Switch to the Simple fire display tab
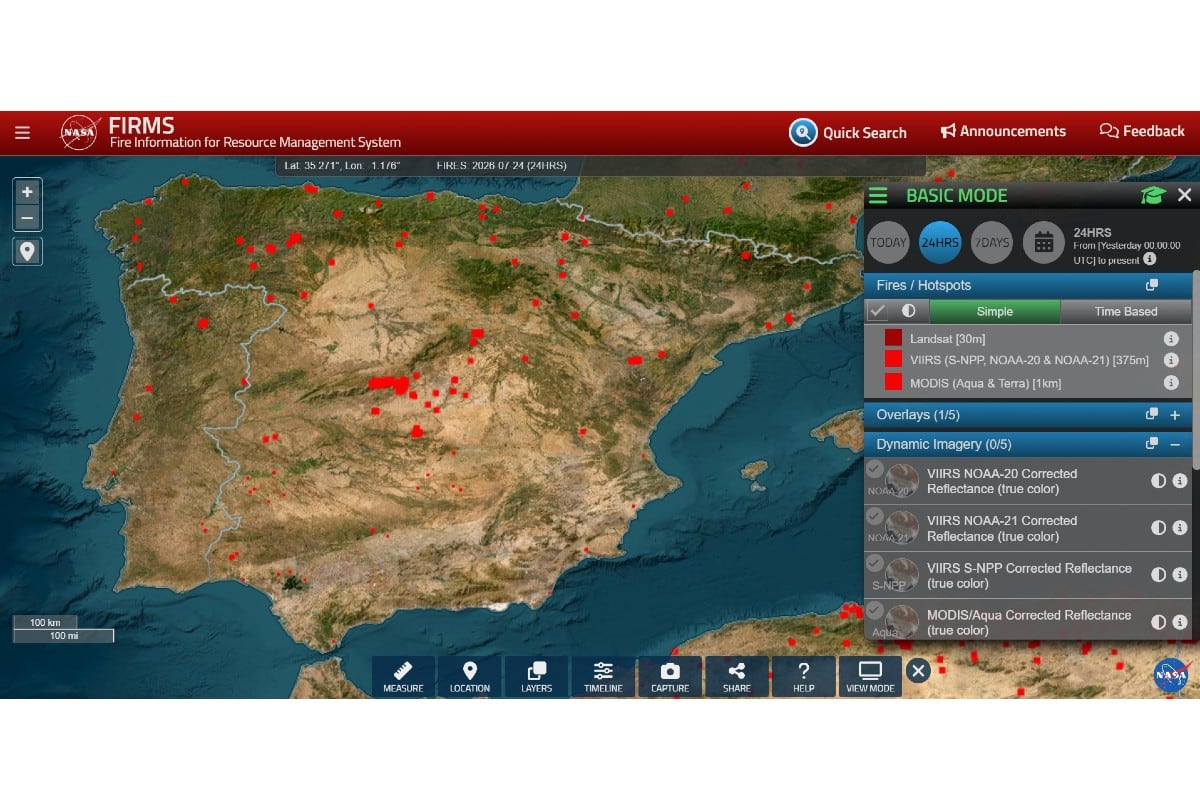 pos(994,311)
